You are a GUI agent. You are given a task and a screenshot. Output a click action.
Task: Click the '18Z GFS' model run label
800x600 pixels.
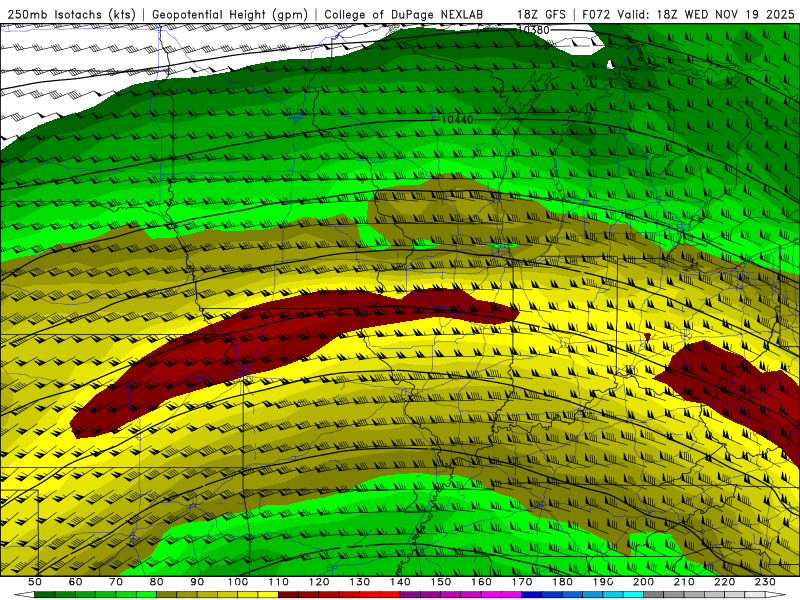click(541, 14)
